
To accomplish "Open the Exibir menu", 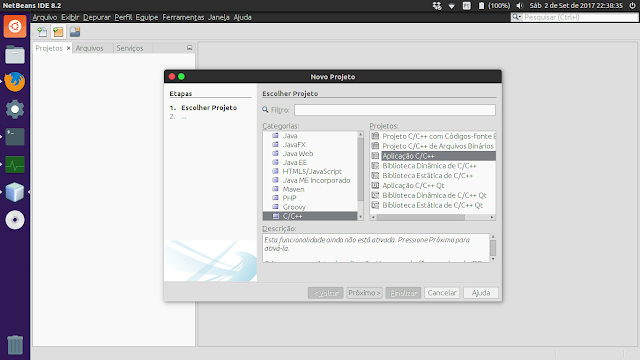I will [x=70, y=17].
